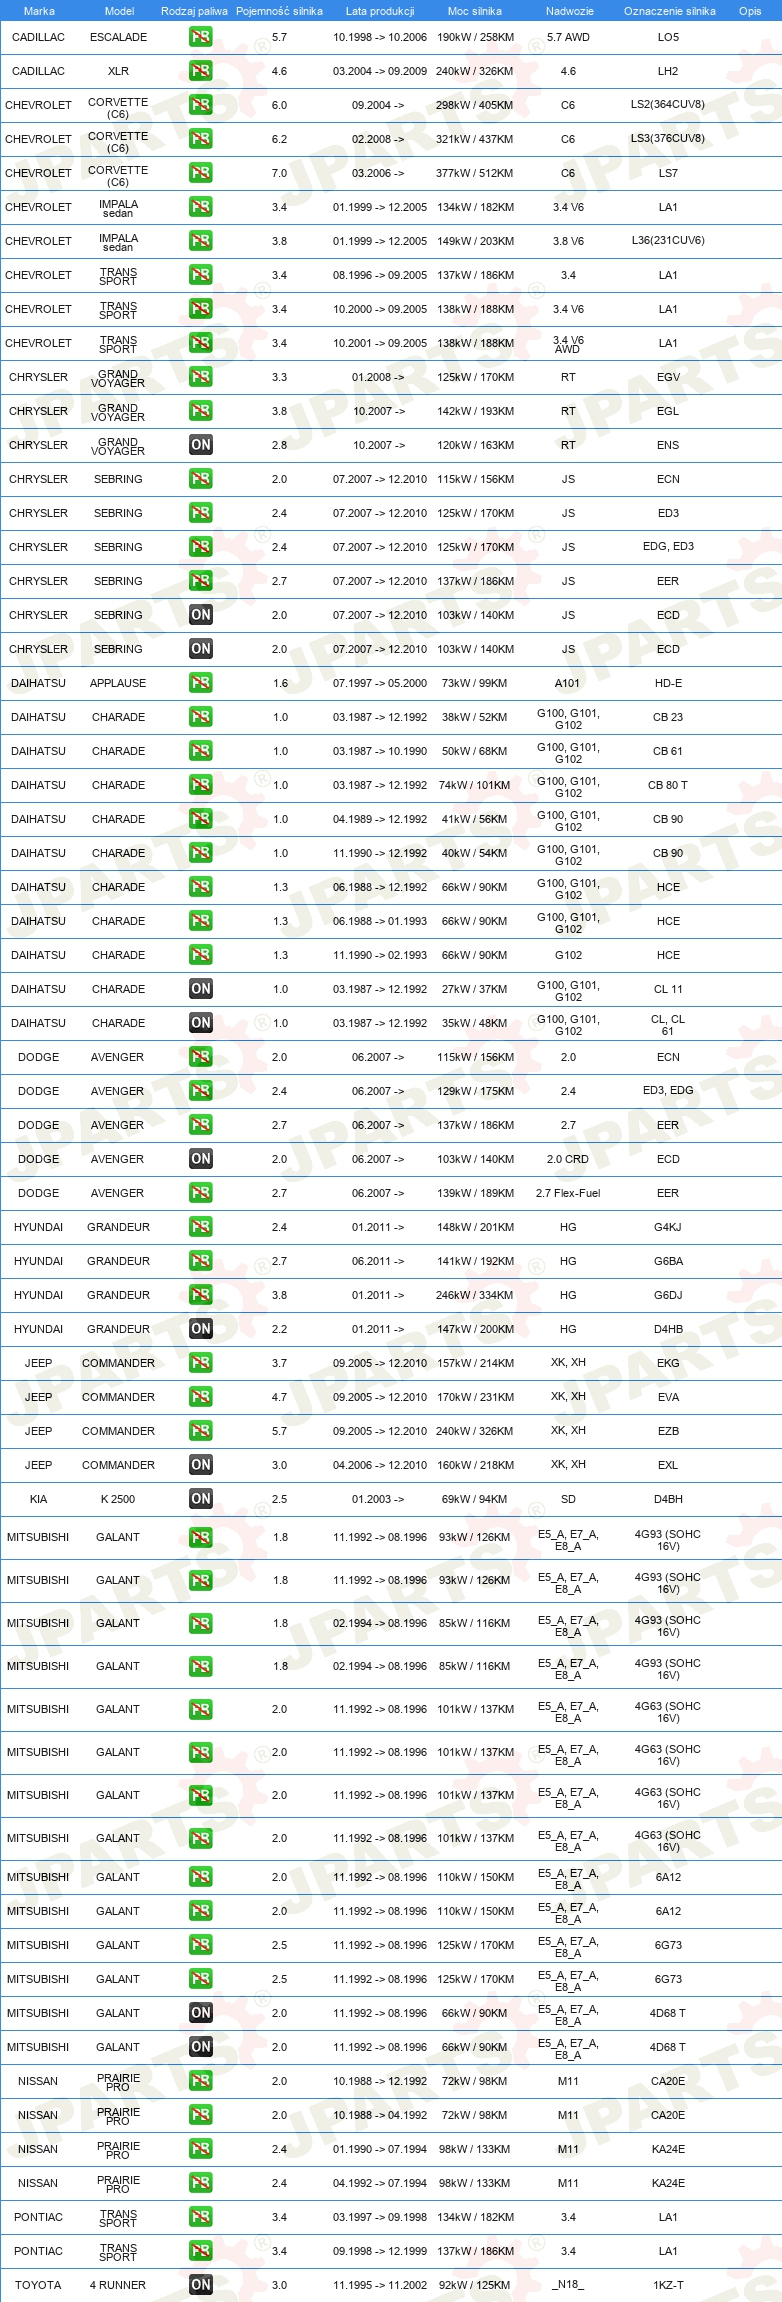Viewport: 782px width, 2302px height.
Task: Click the ON icon for Dodge Avenger 2.0 CRD
Action: coord(200,1159)
